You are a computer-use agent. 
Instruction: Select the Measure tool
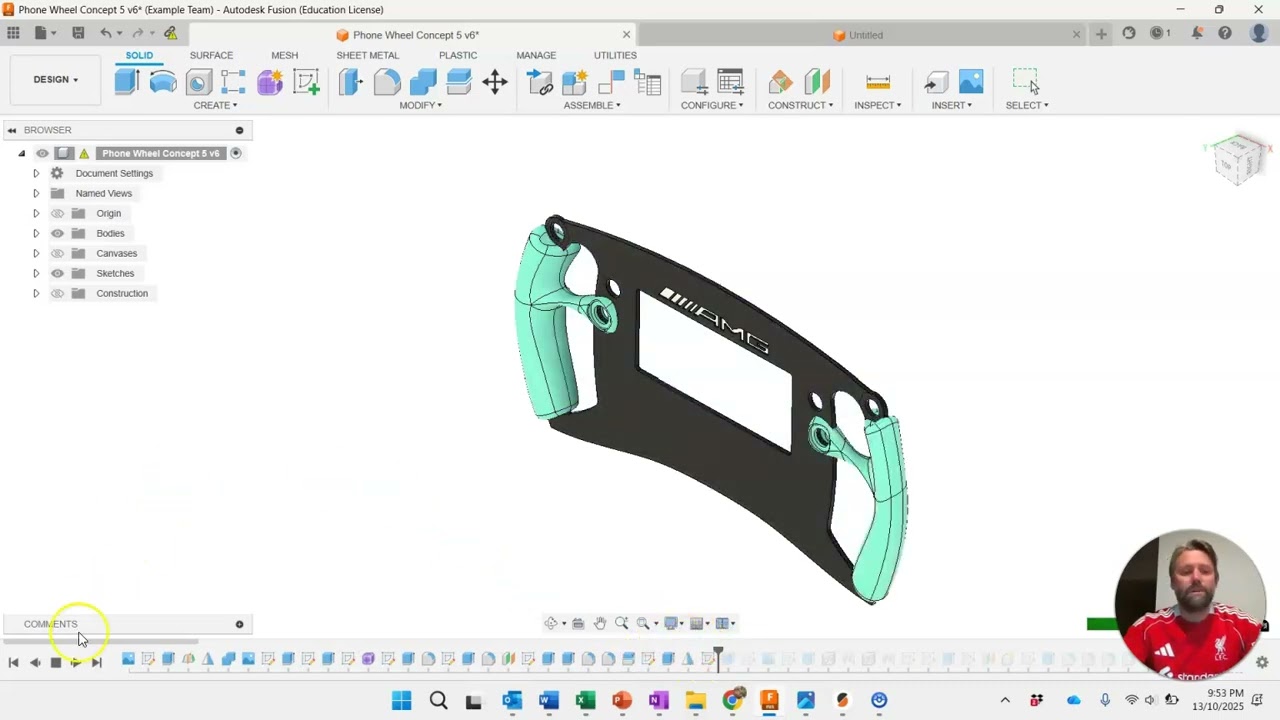[878, 82]
